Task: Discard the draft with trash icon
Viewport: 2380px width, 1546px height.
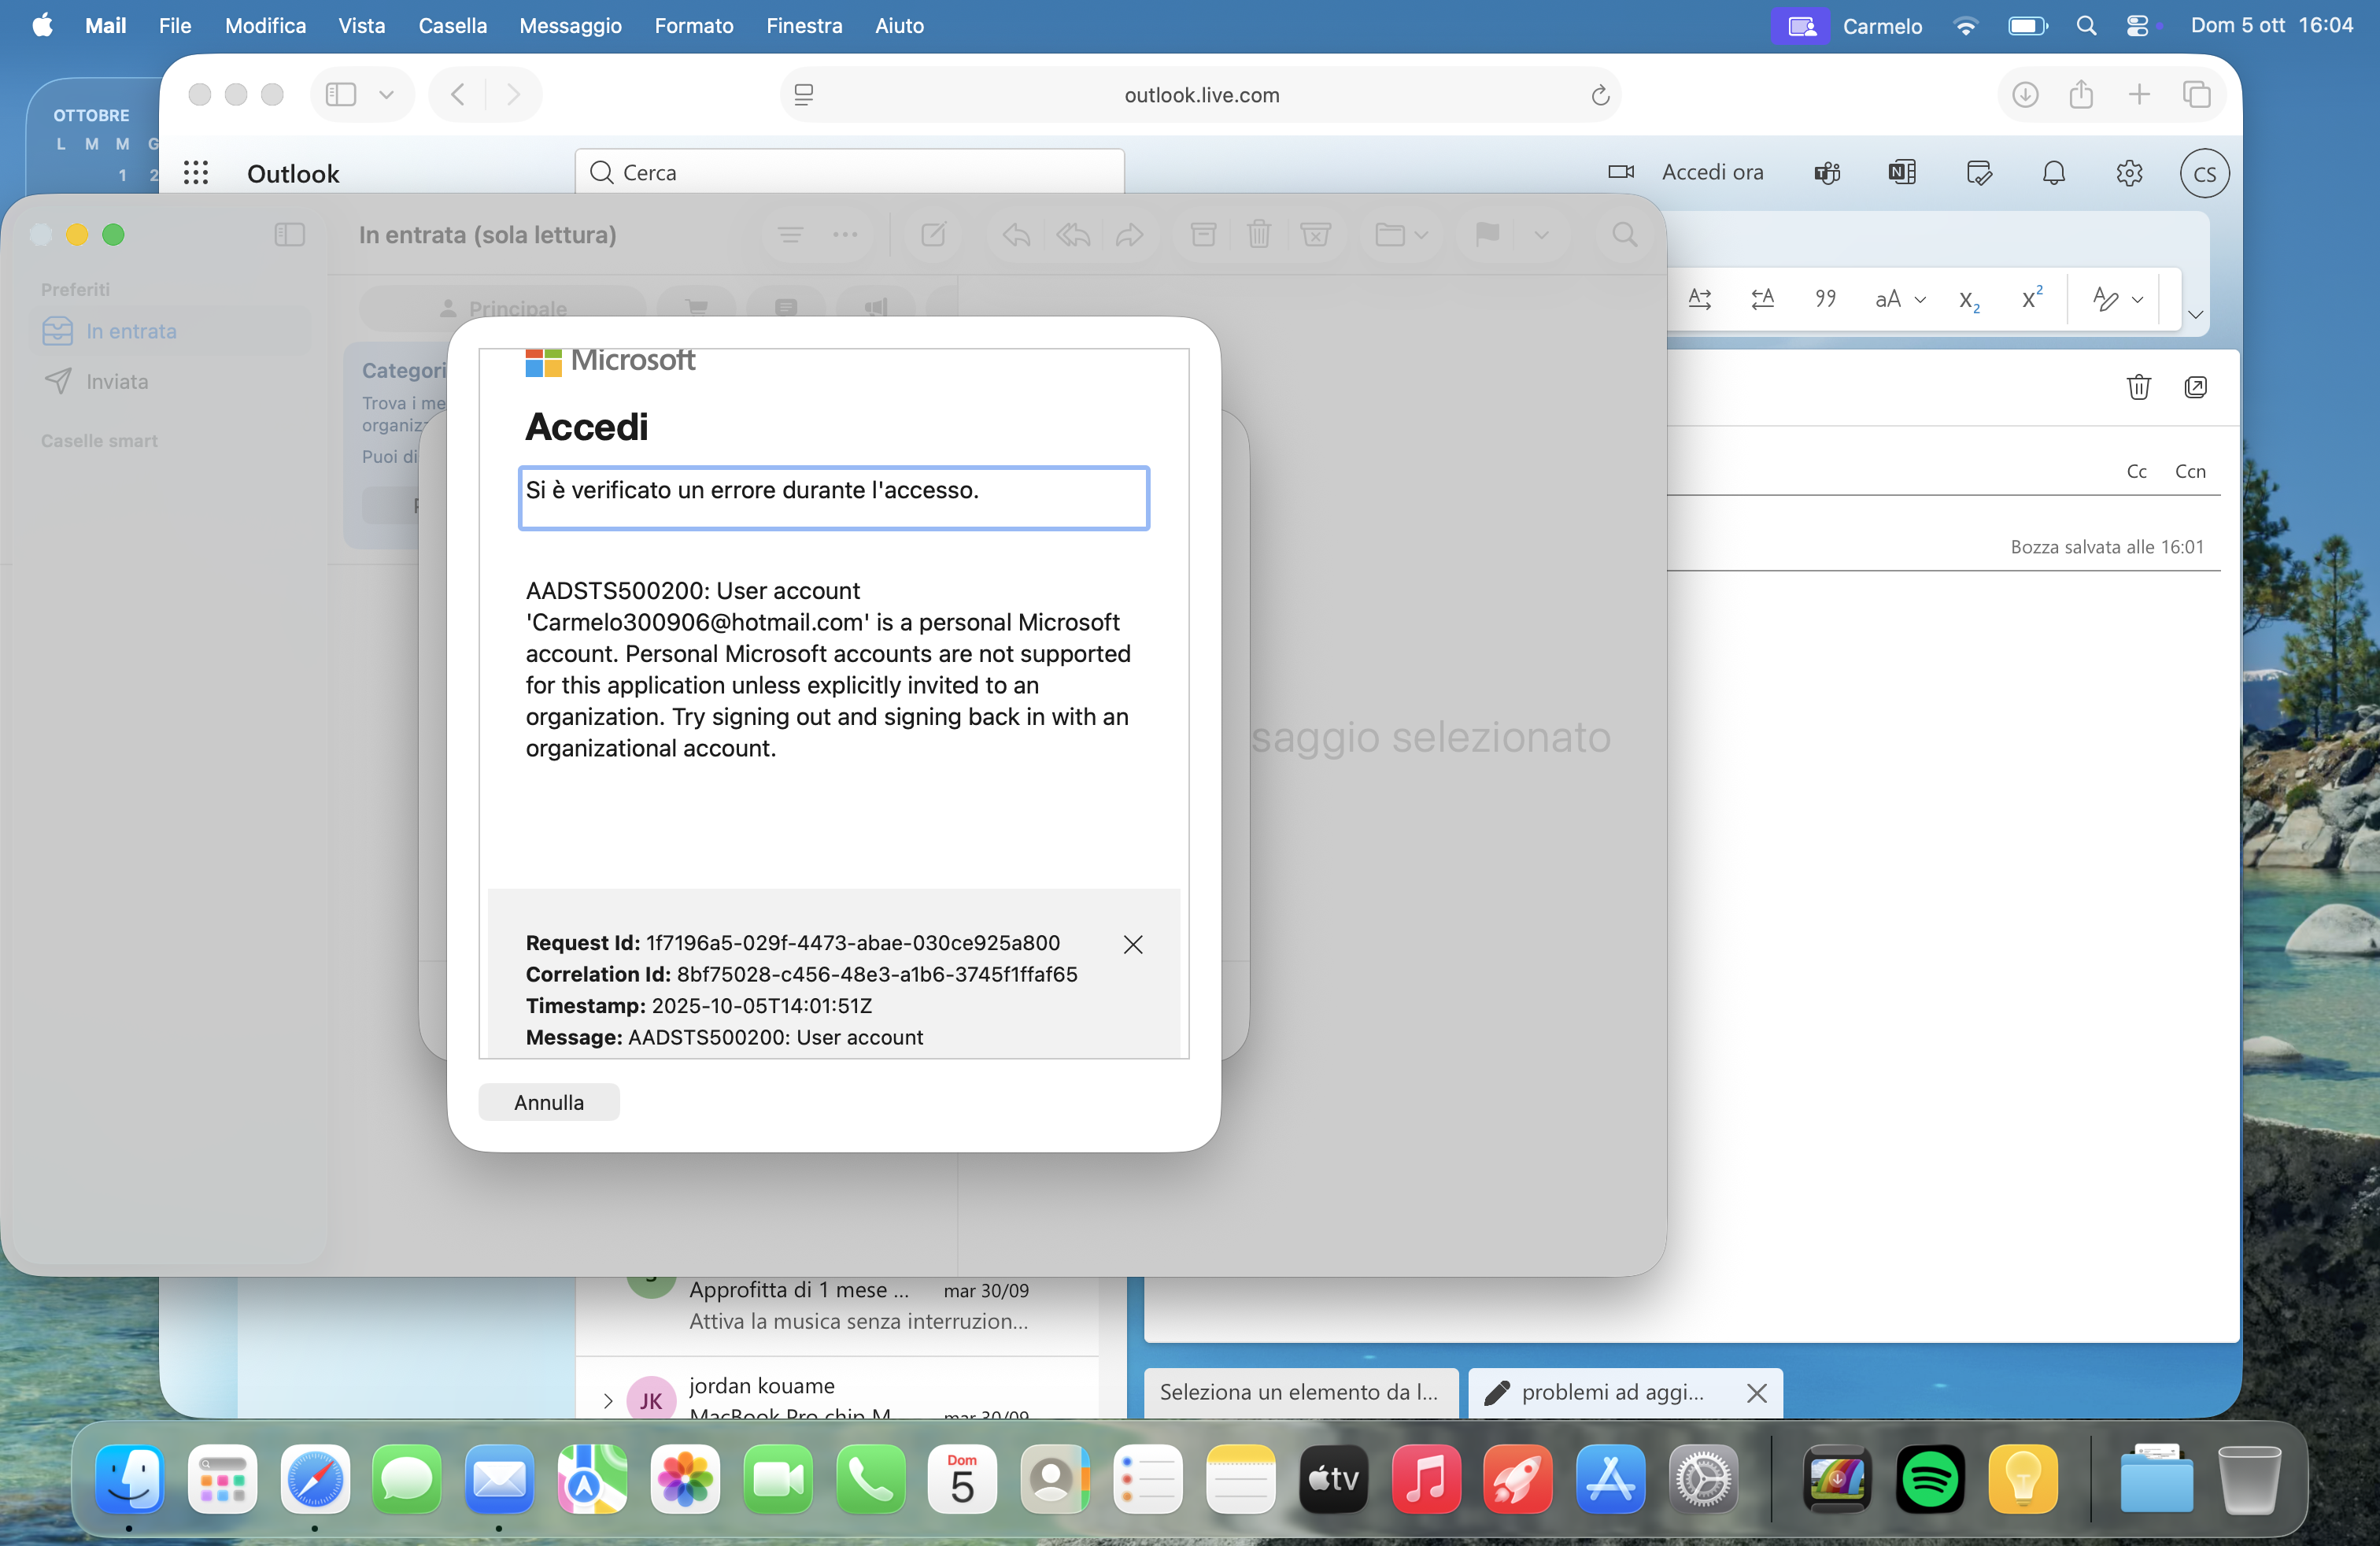Action: [2138, 387]
